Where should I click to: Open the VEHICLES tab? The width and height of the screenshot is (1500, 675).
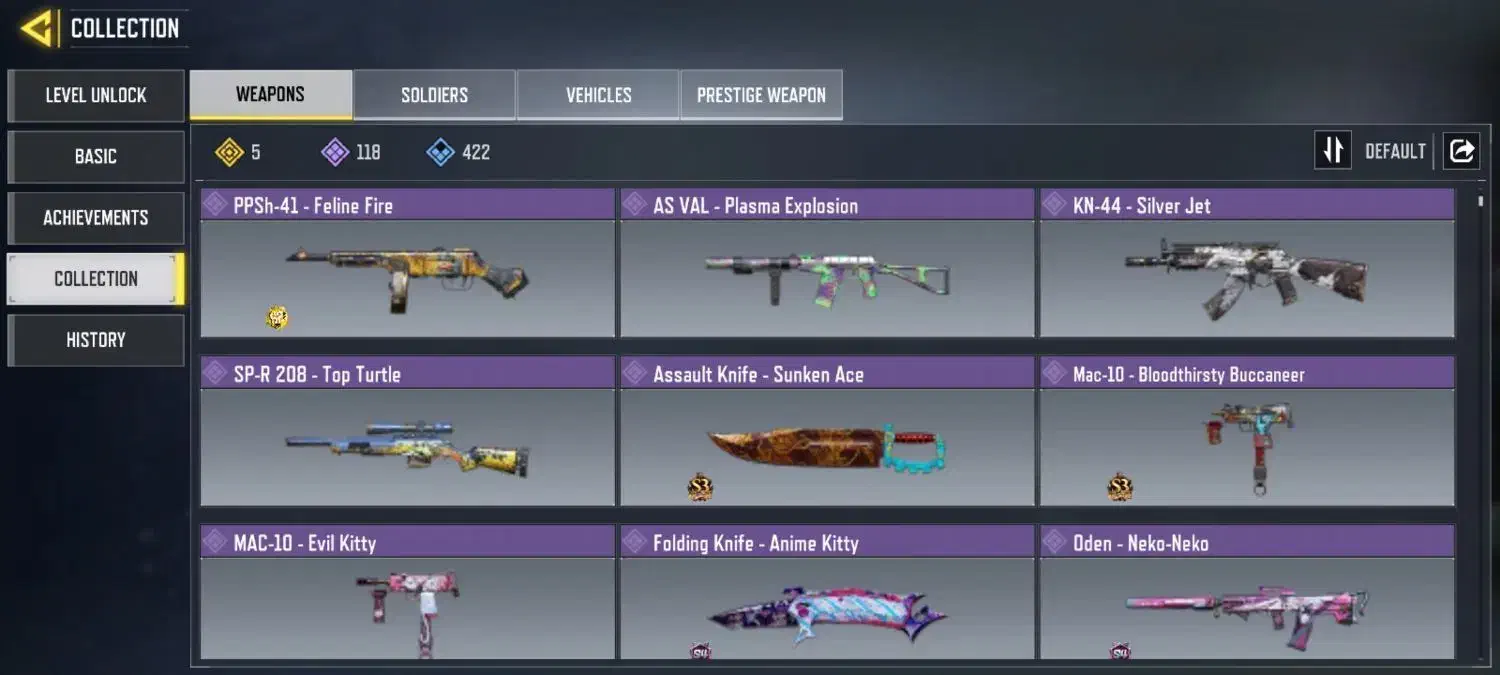(x=598, y=95)
